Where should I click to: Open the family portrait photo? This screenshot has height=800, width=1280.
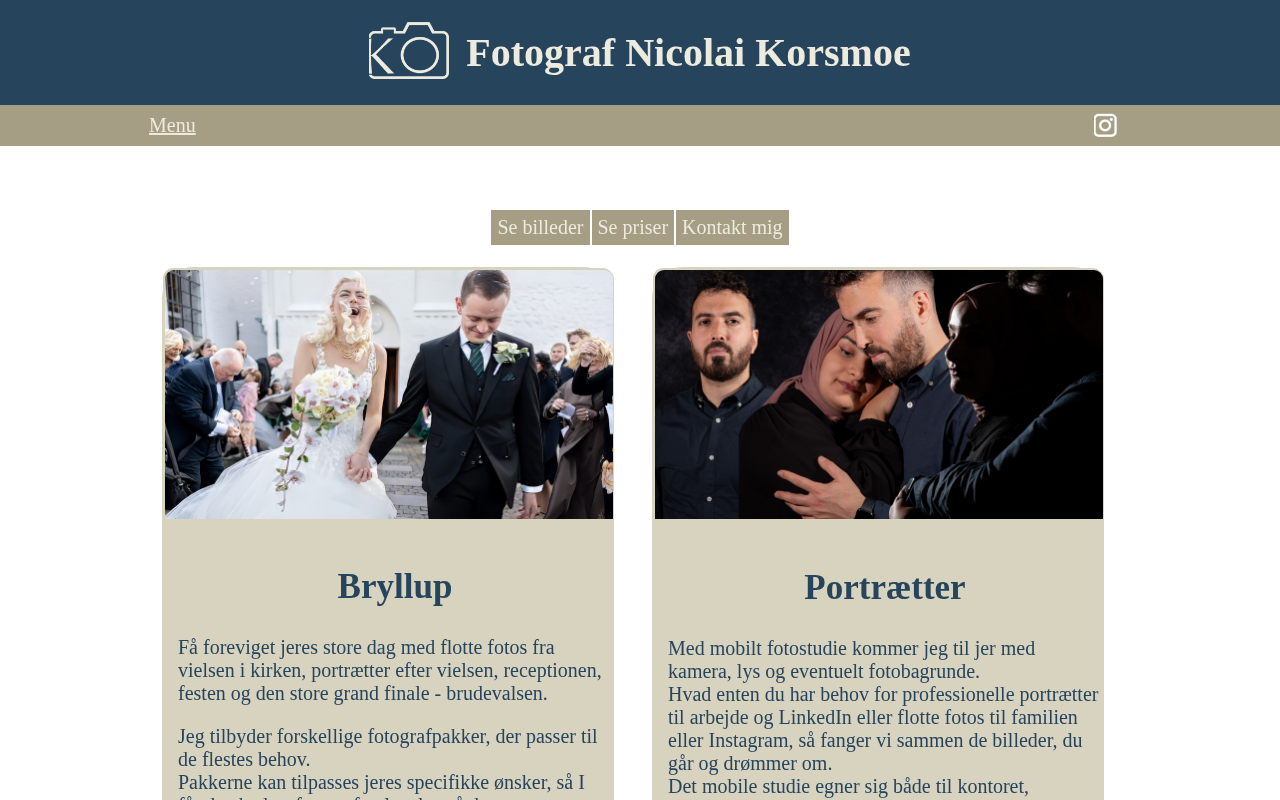pyautogui.click(x=878, y=394)
